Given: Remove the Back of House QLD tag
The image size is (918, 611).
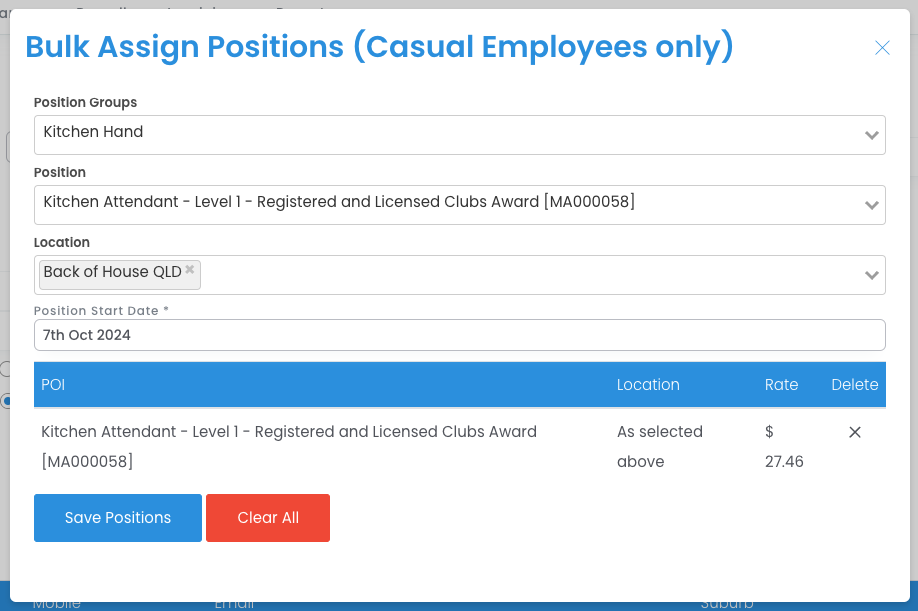Looking at the screenshot, I should point(190,269).
